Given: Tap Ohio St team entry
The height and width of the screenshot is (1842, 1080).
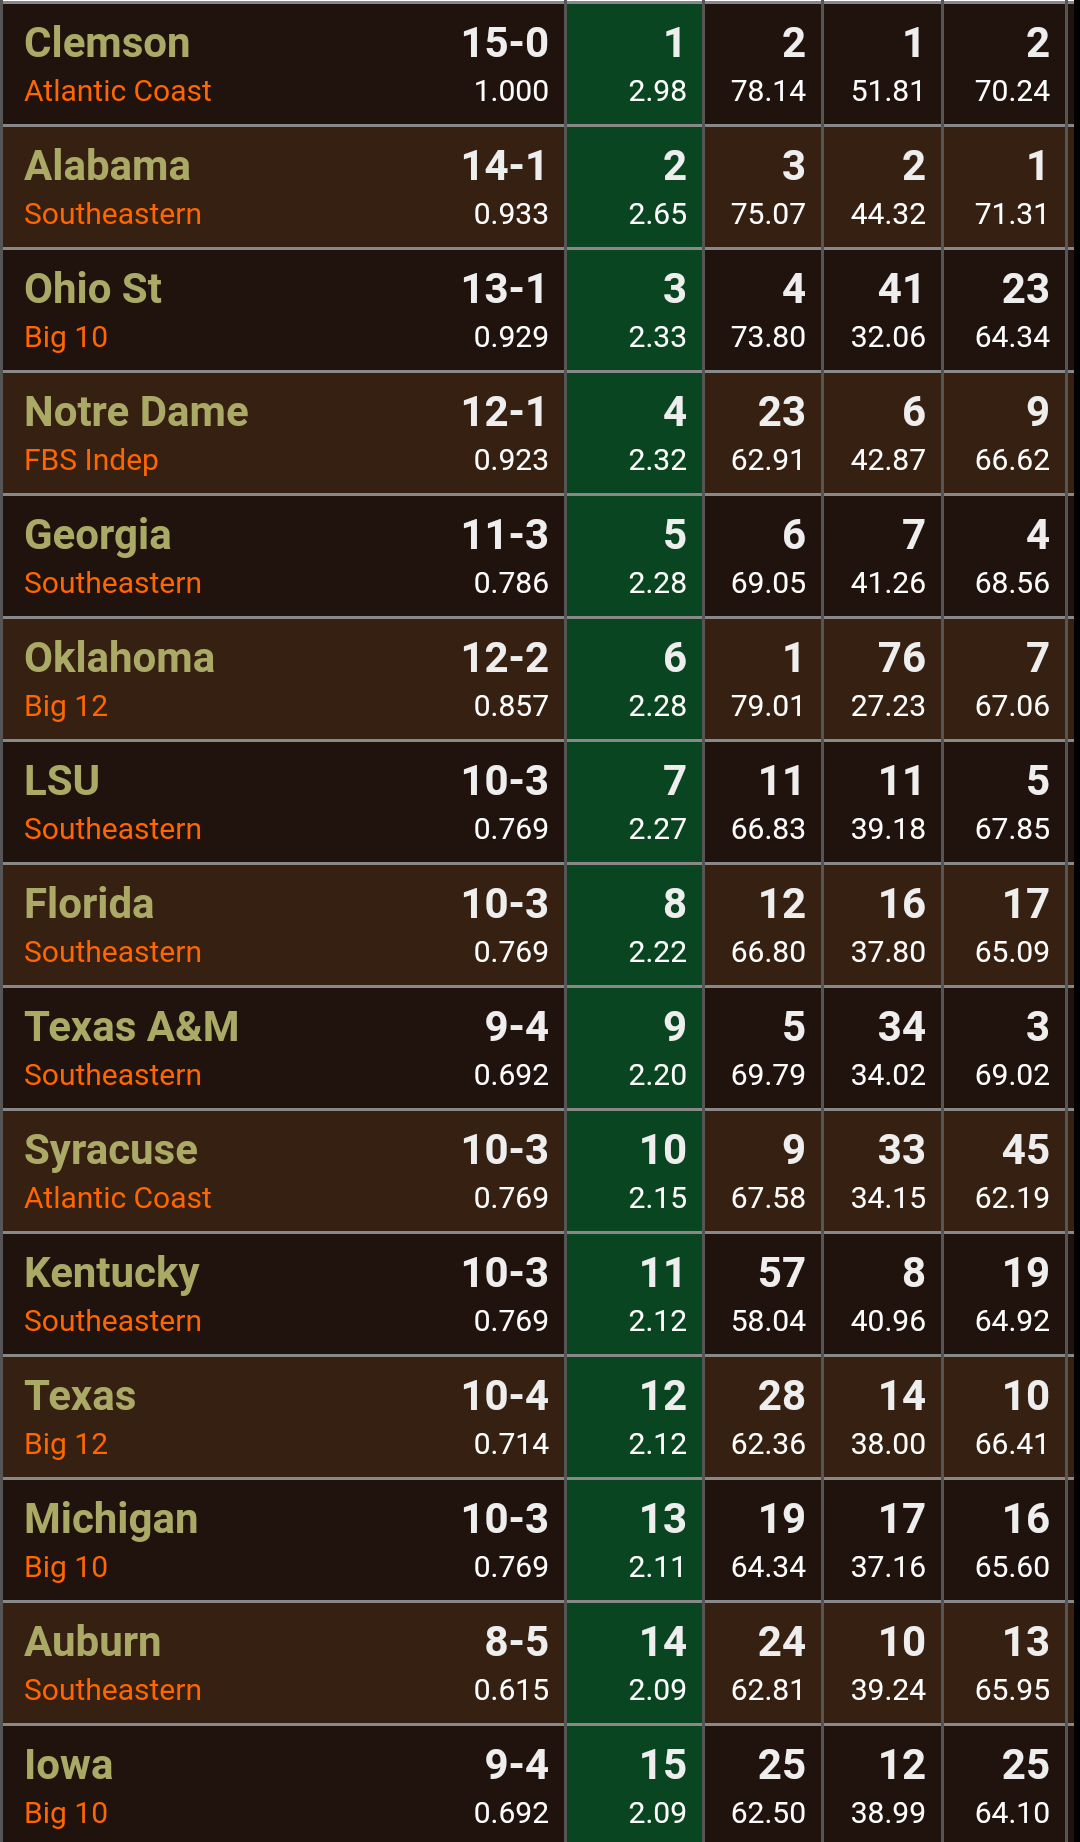Looking at the screenshot, I should 537,310.
